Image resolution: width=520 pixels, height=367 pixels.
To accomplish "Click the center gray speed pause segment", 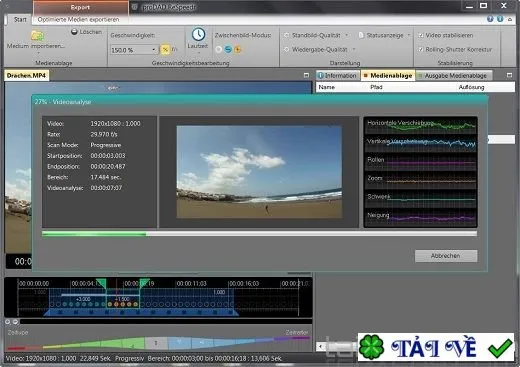I will [156, 343].
